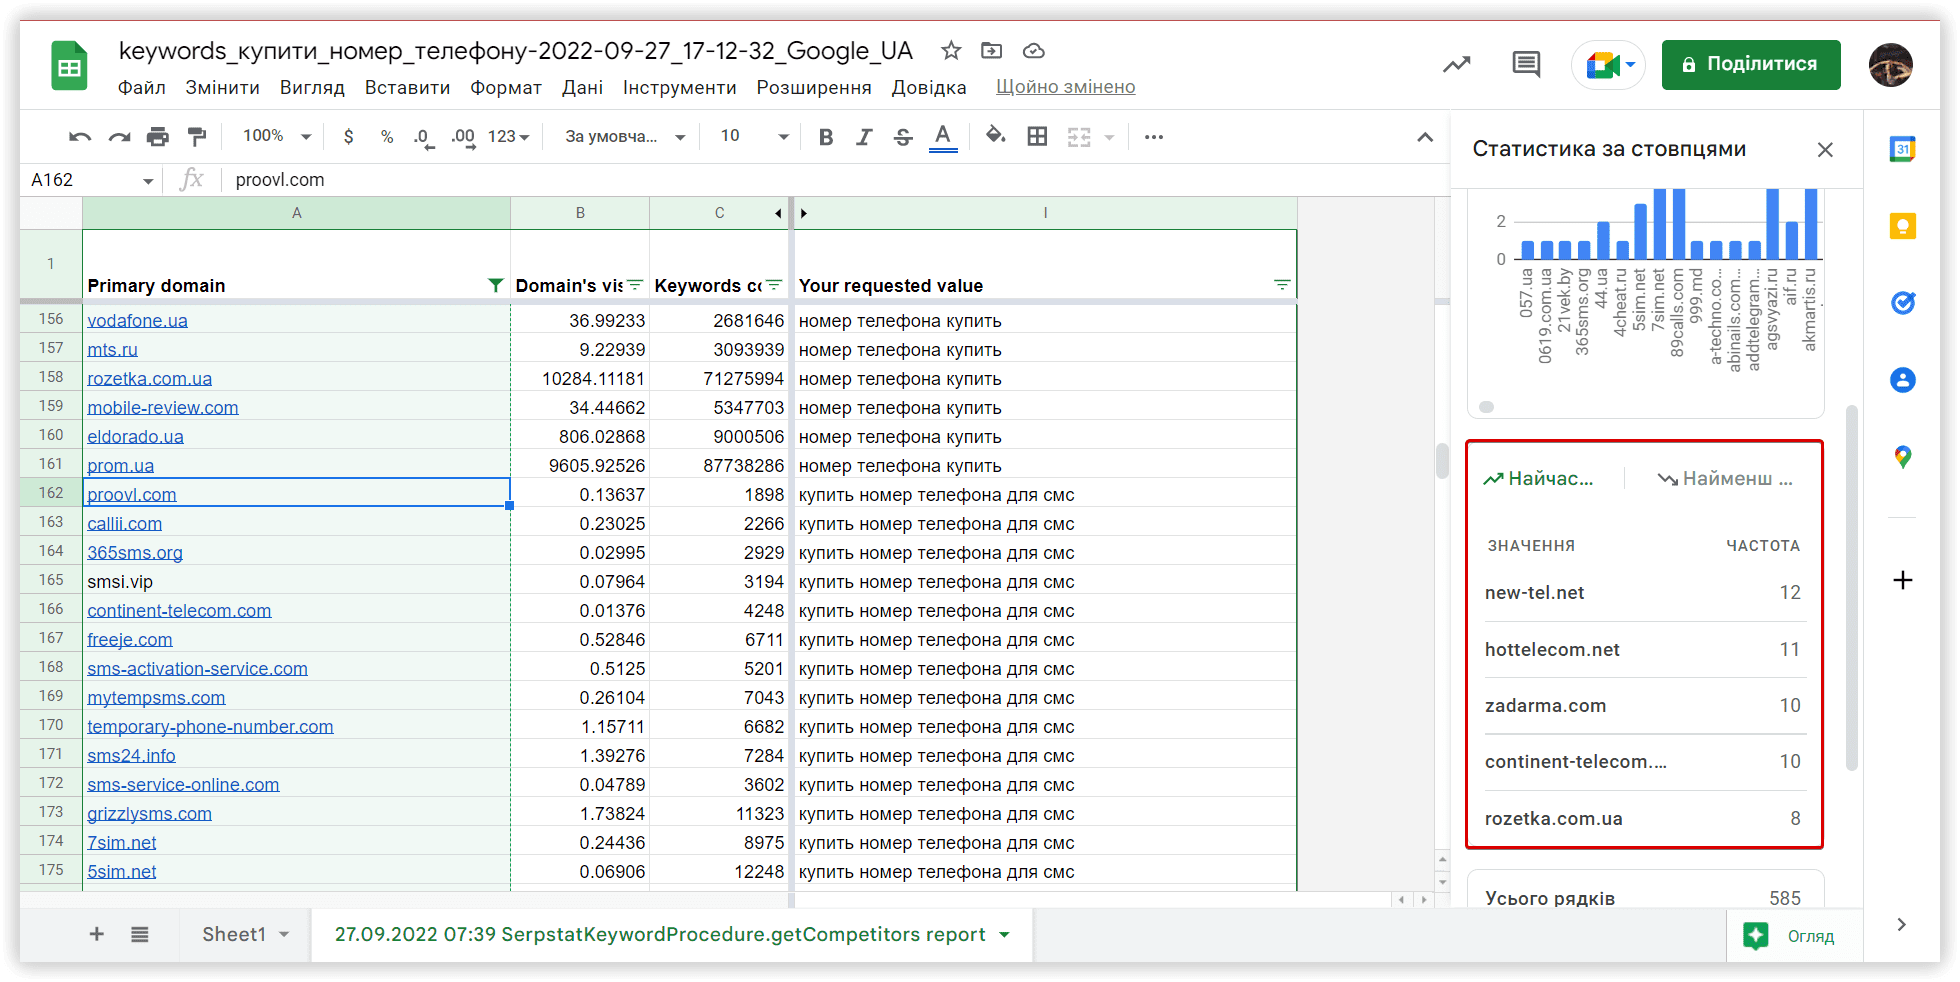The width and height of the screenshot is (1960, 982).
Task: Open the fill color picker
Action: tap(995, 136)
